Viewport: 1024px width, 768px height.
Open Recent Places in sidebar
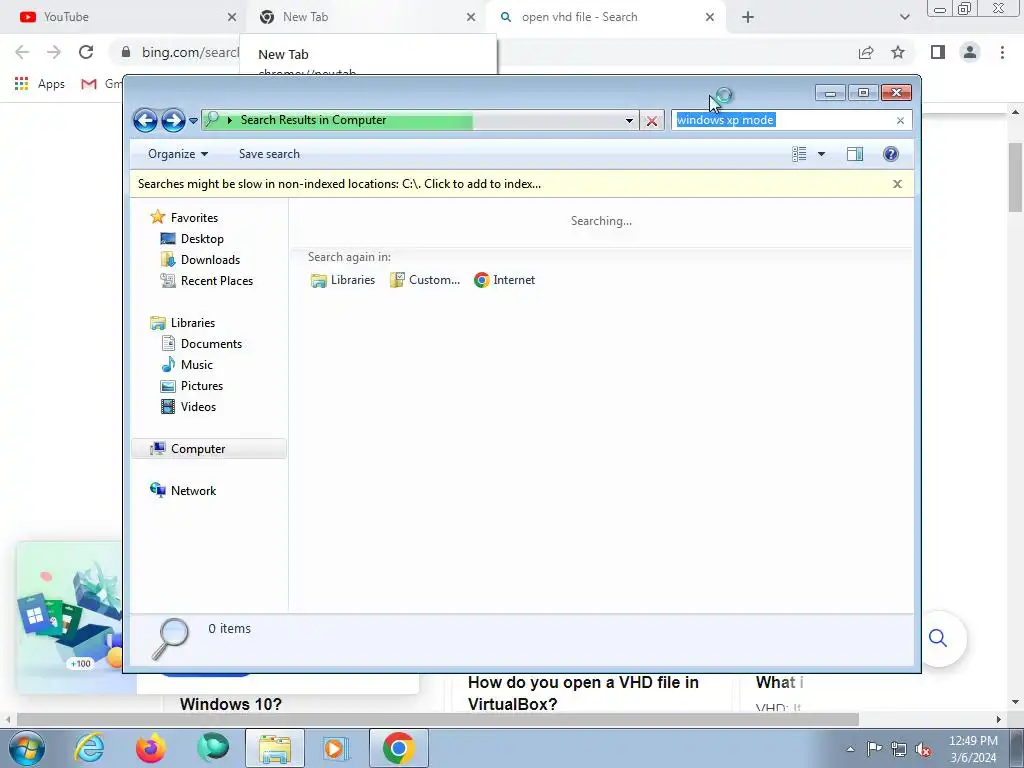pos(206,281)
